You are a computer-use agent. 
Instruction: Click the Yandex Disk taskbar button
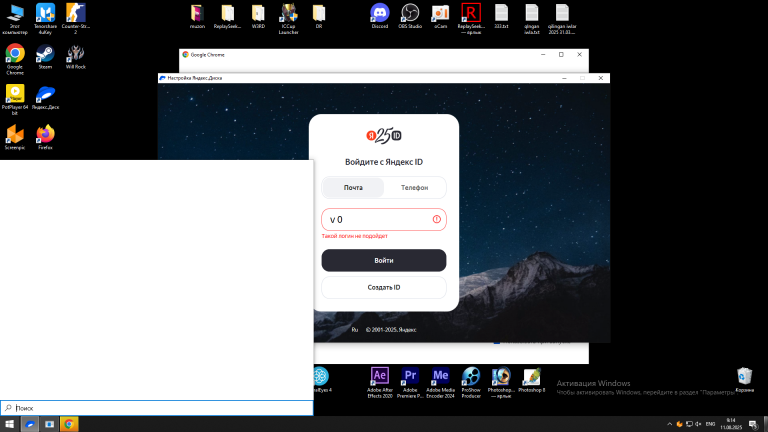click(x=30, y=424)
